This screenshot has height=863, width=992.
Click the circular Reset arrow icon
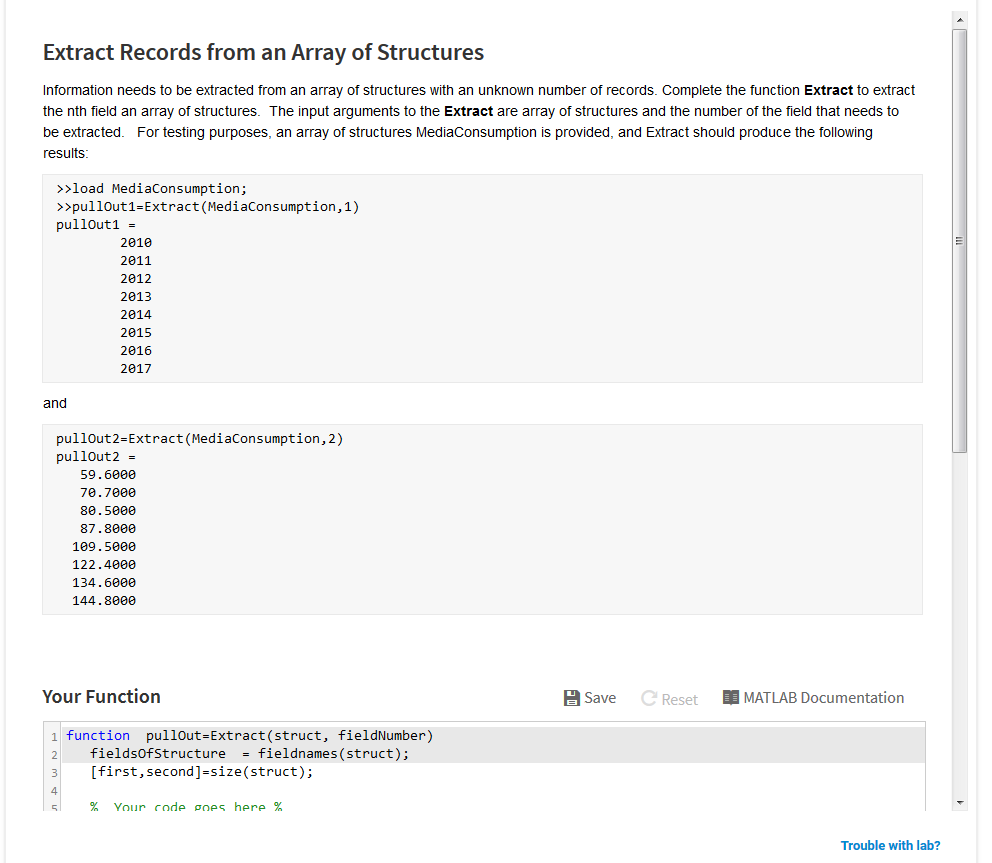coord(648,698)
